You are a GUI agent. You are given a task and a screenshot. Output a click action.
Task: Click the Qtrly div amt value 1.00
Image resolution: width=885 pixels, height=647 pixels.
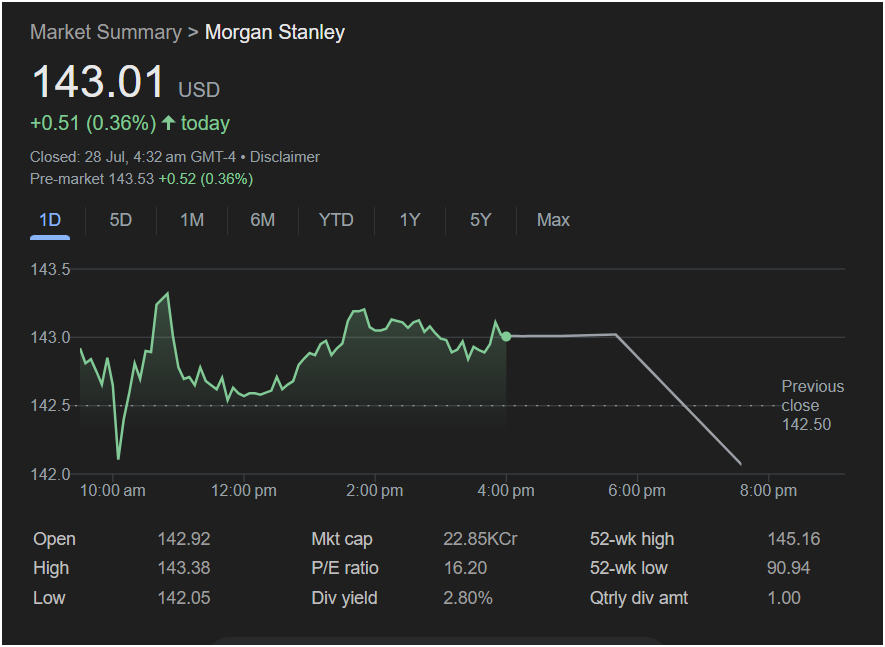click(784, 598)
